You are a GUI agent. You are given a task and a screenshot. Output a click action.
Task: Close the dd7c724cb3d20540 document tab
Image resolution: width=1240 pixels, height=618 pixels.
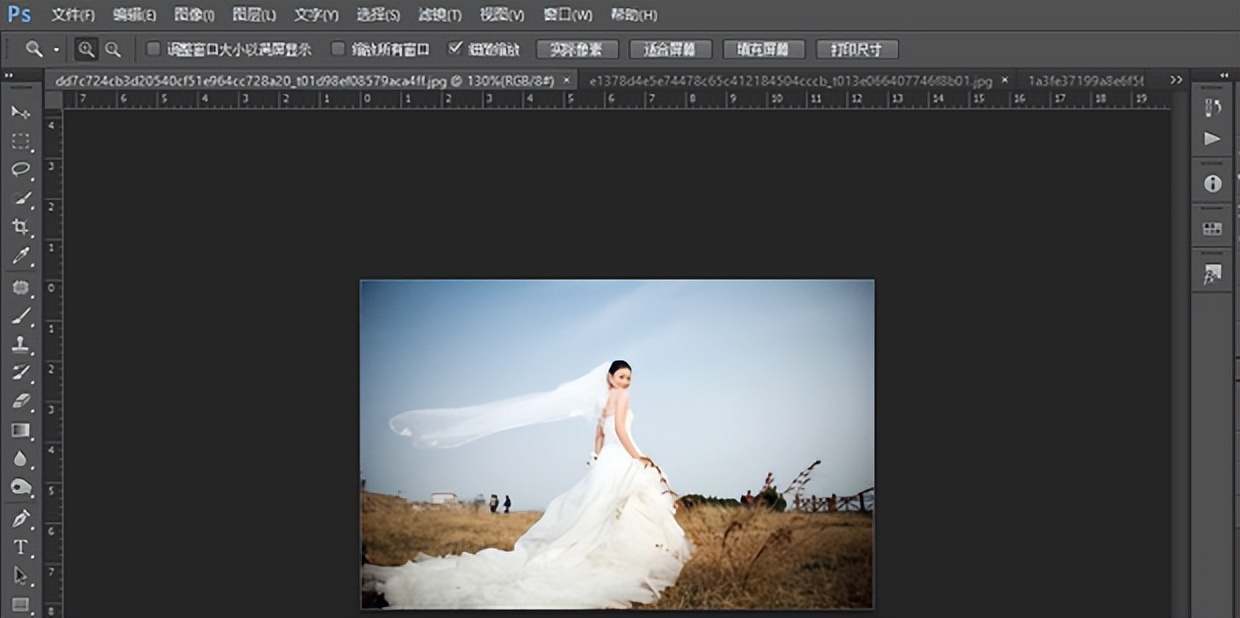[567, 80]
